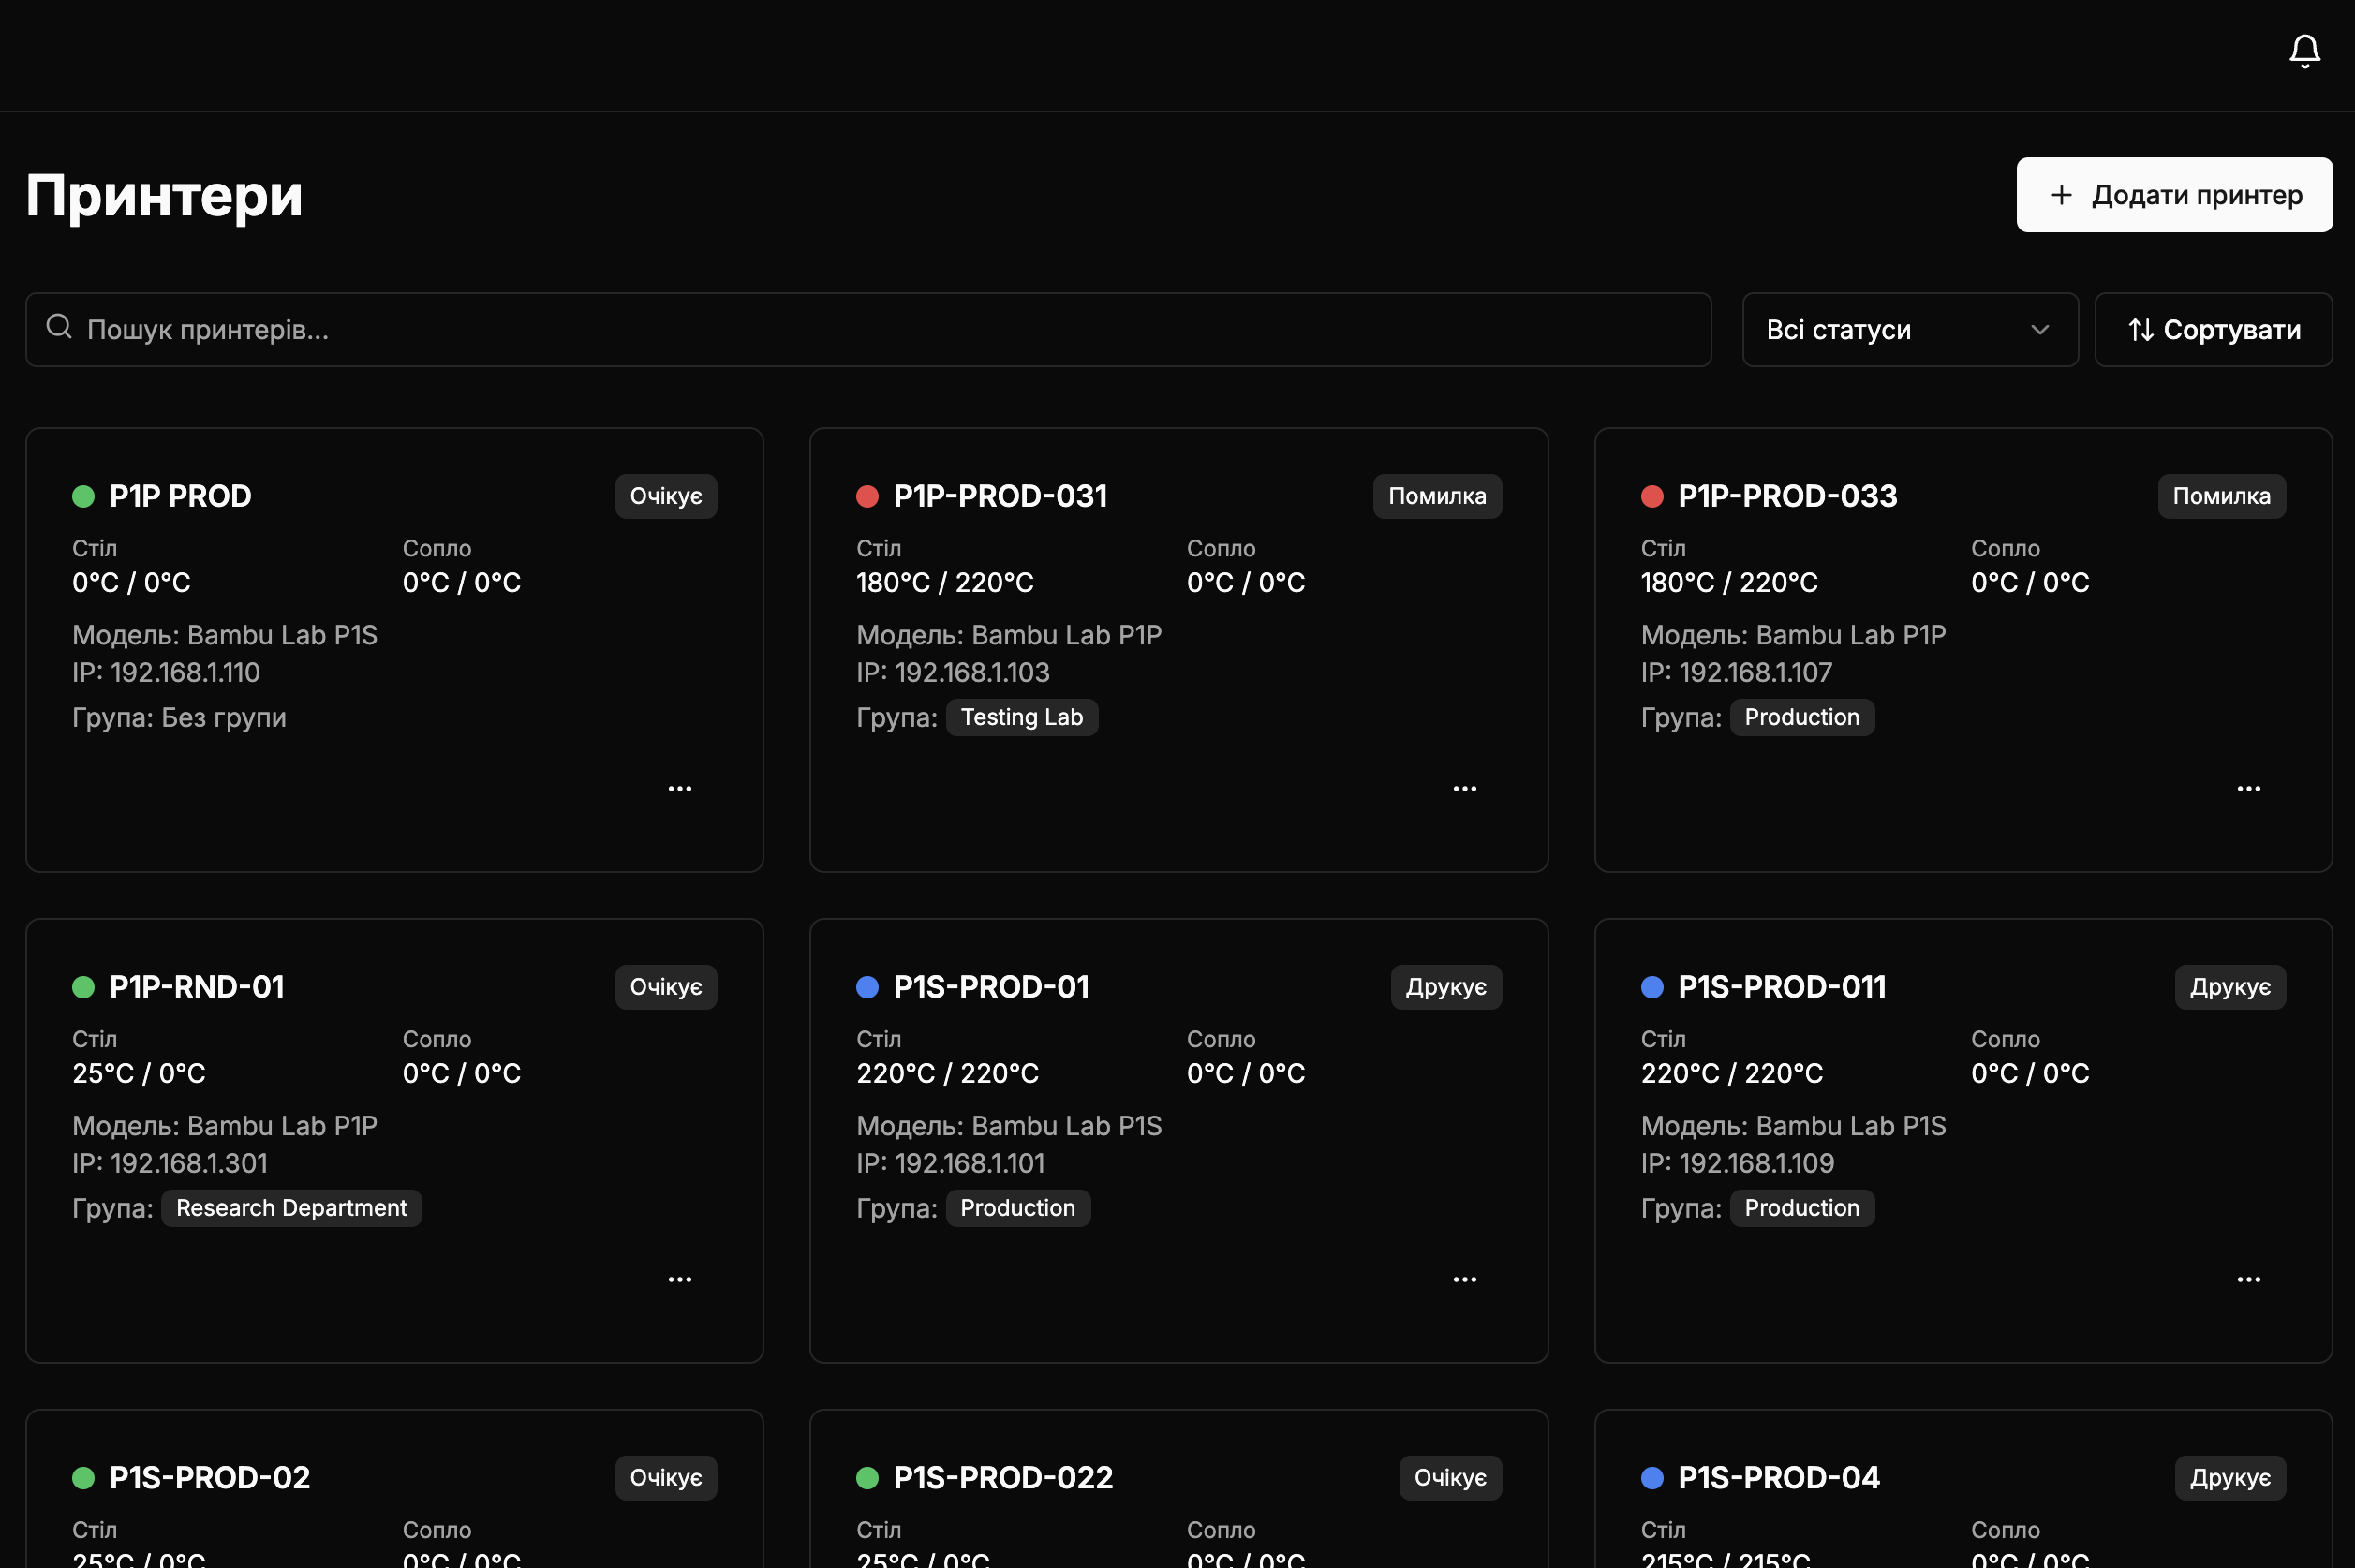Open three-dot menu for P1P-PROD-031
This screenshot has height=1568, width=2355.
[1464, 789]
